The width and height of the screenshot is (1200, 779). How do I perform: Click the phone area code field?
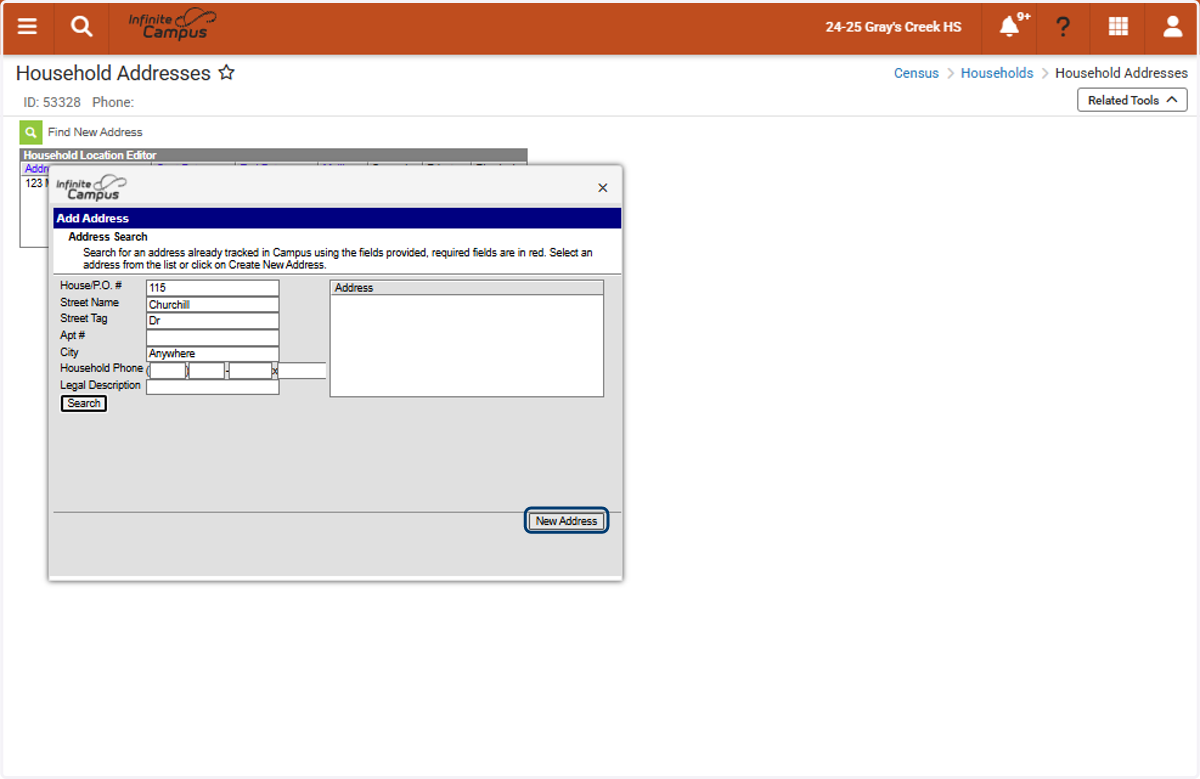[x=167, y=371]
